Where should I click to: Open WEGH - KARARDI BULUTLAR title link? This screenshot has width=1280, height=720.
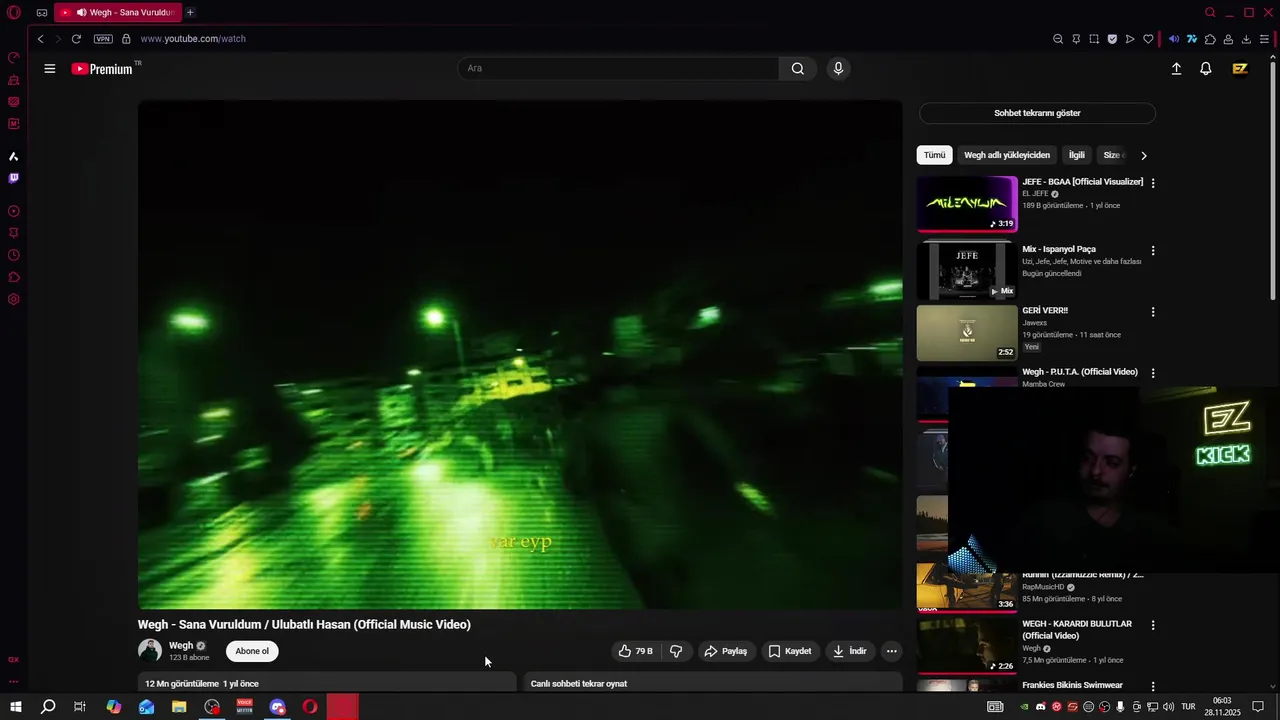point(1077,630)
